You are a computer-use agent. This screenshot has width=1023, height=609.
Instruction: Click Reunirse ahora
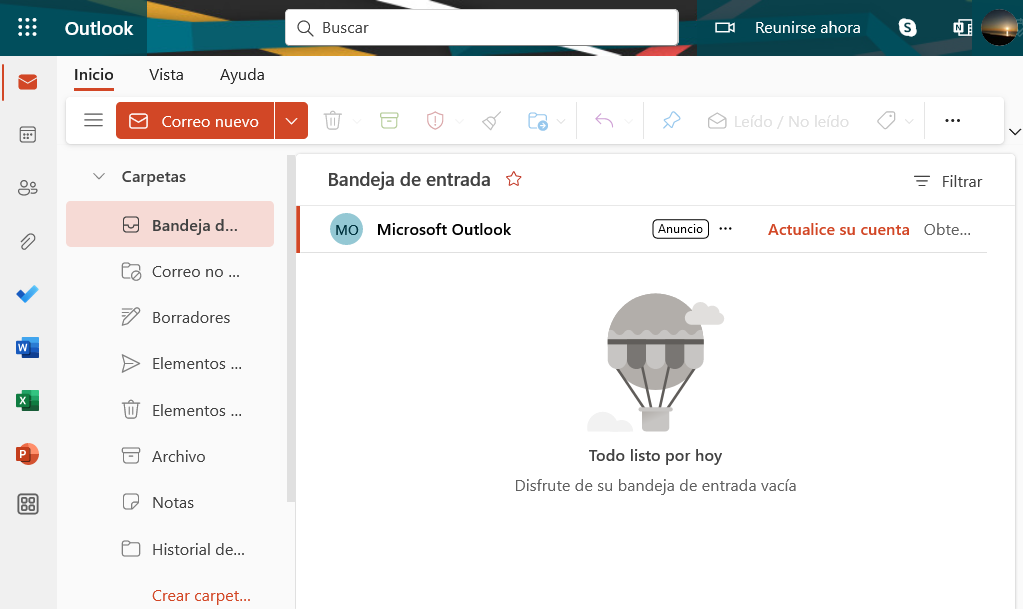coord(807,27)
